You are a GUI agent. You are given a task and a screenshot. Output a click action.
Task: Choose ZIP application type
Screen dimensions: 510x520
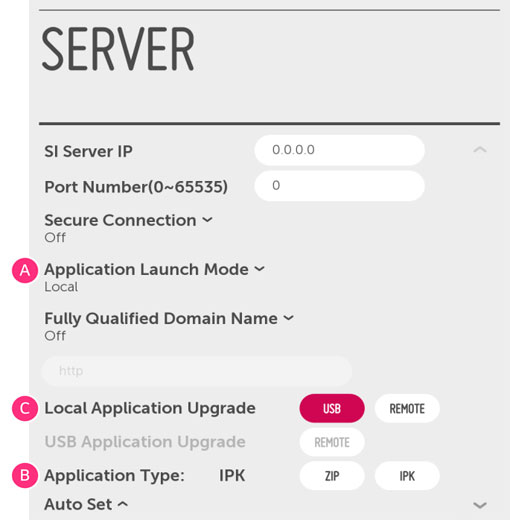pos(332,476)
